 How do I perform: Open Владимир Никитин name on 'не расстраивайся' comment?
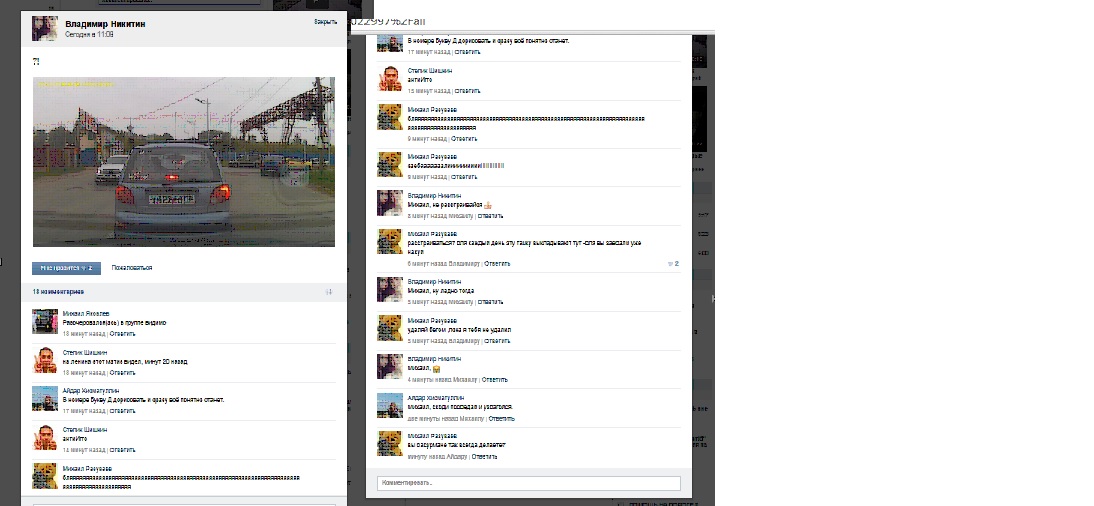pyautogui.click(x=434, y=195)
